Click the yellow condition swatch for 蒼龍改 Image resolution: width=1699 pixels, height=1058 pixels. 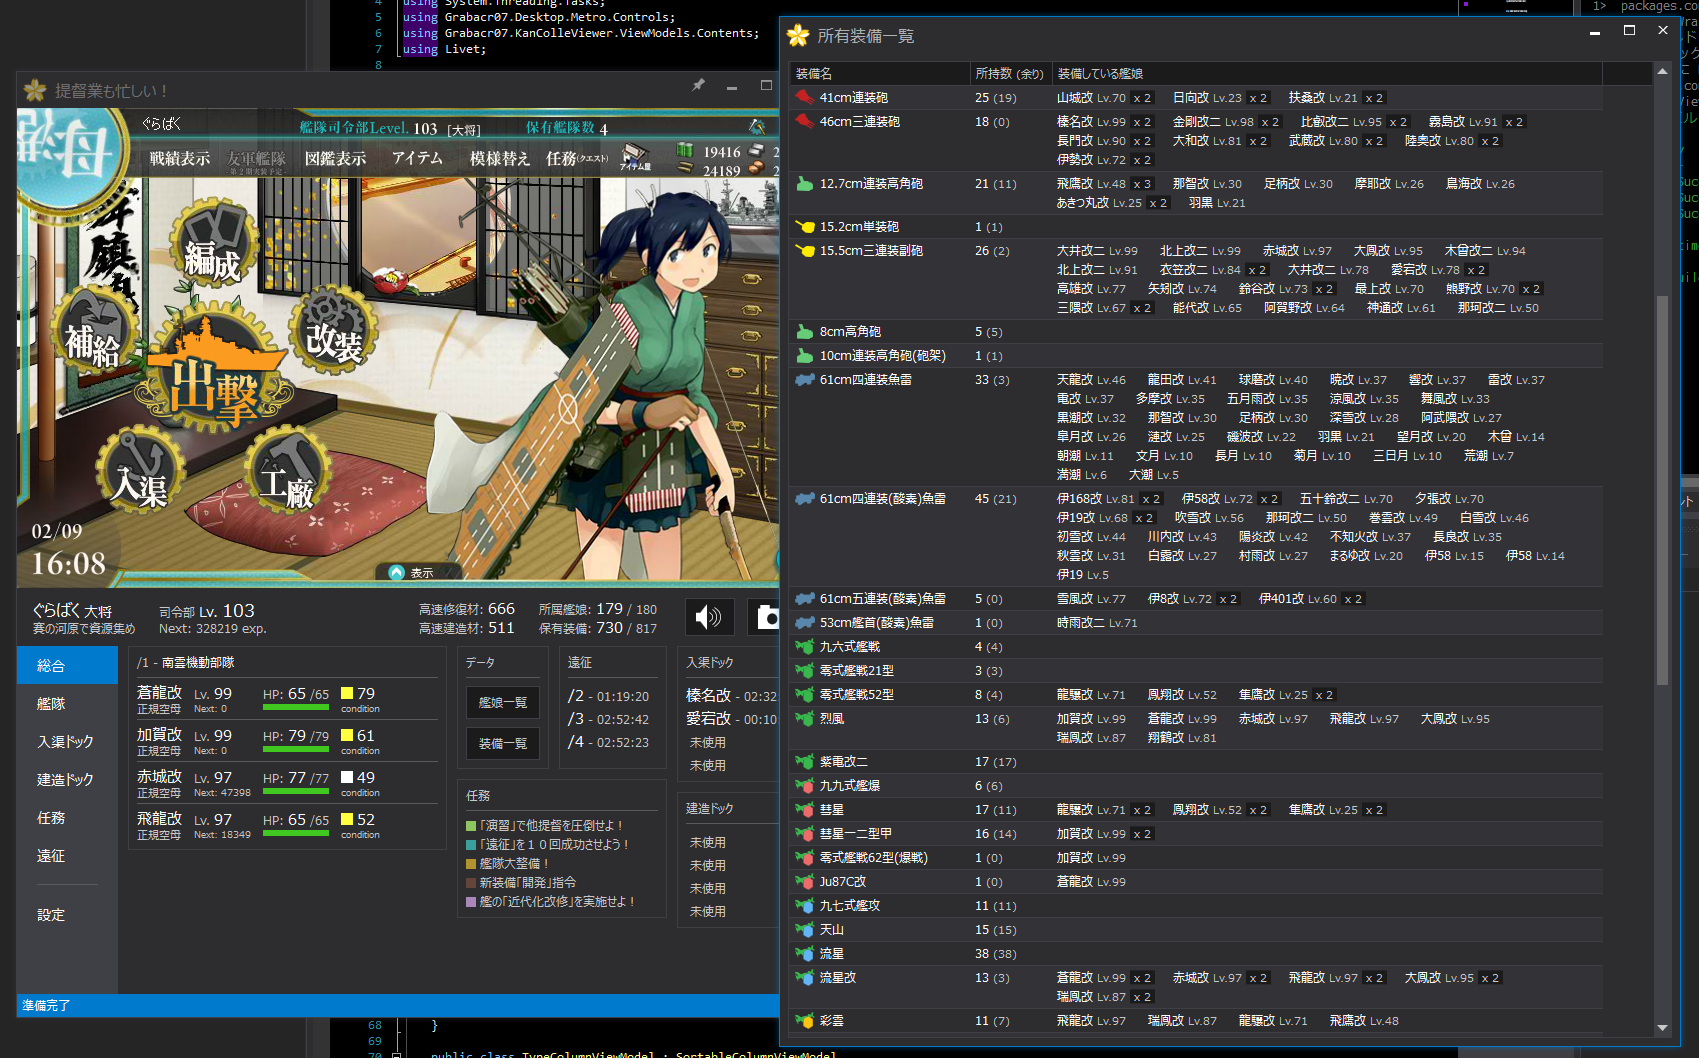347,693
